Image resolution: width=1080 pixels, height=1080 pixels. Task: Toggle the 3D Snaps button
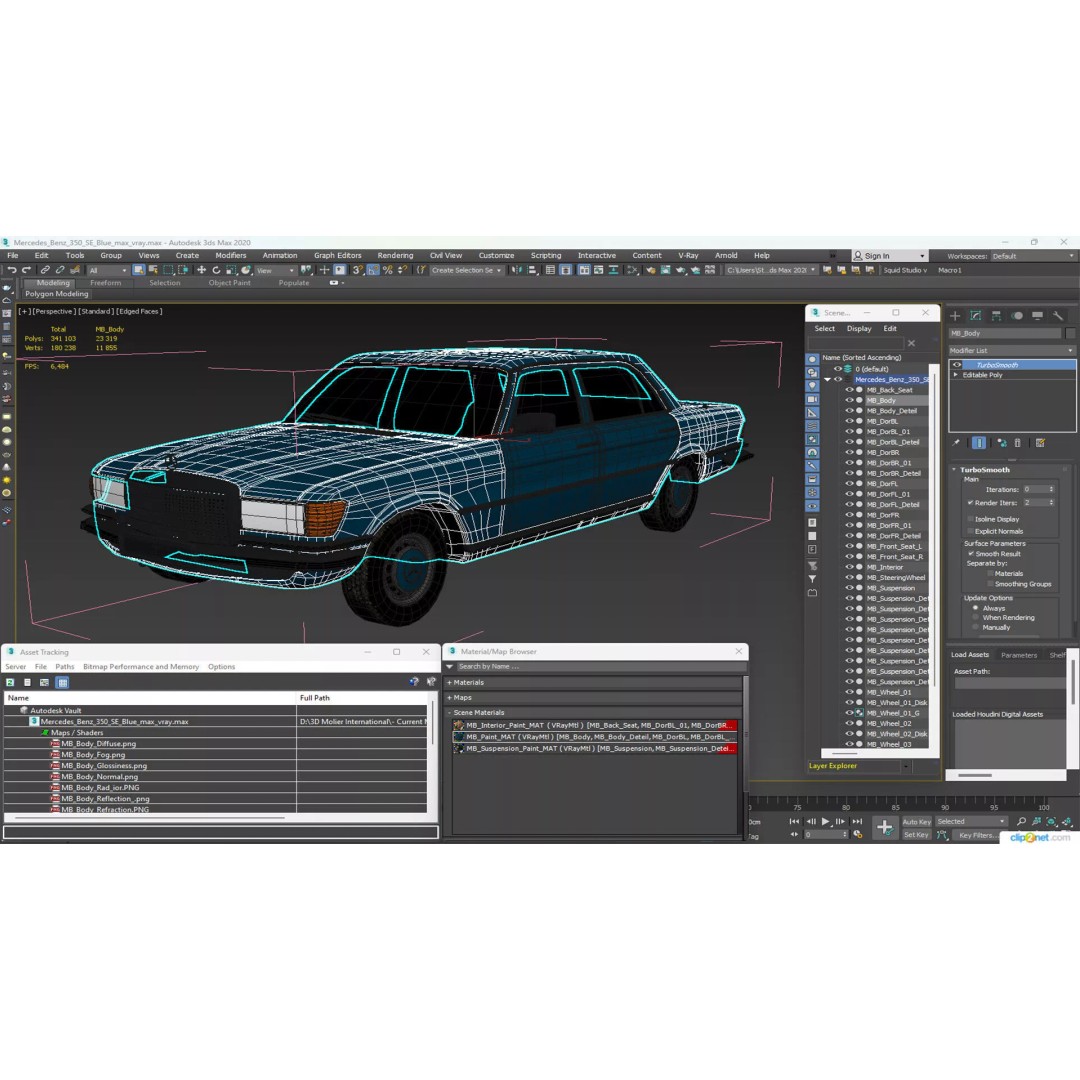click(x=357, y=270)
